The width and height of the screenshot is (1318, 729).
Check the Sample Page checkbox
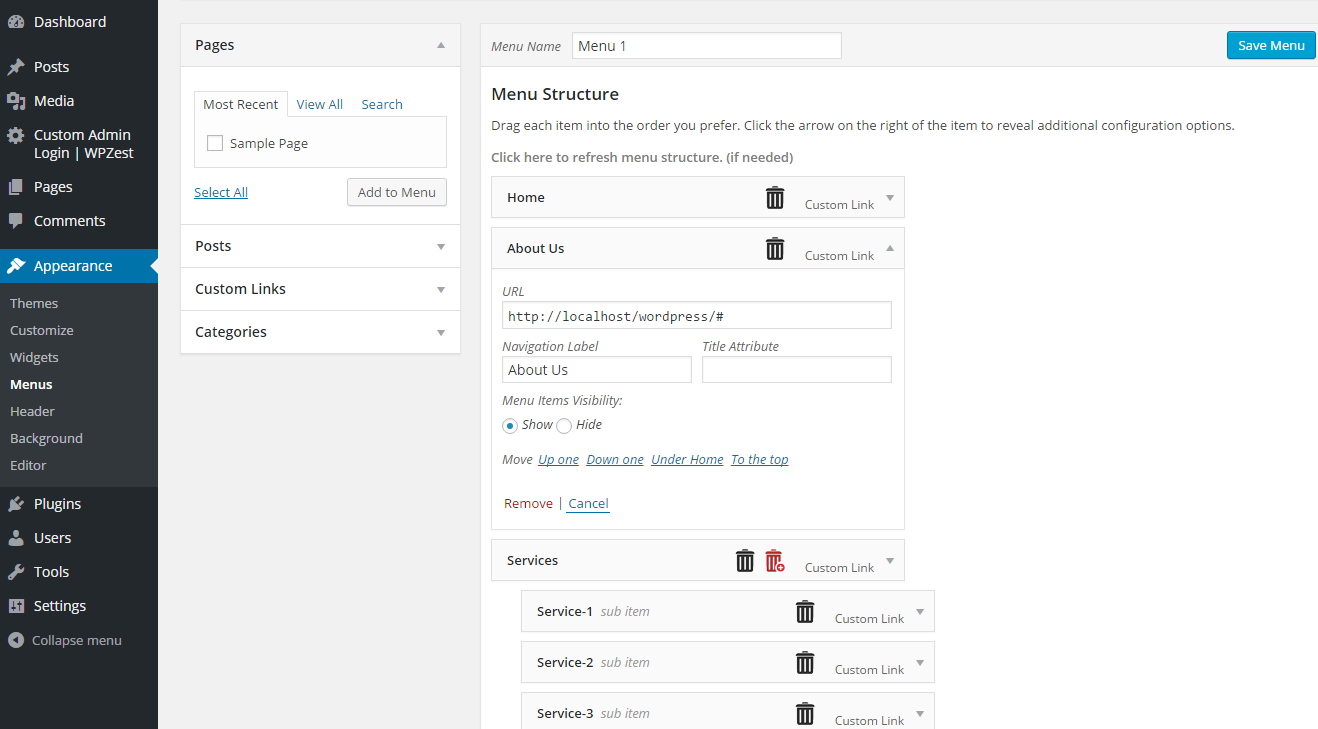click(215, 143)
